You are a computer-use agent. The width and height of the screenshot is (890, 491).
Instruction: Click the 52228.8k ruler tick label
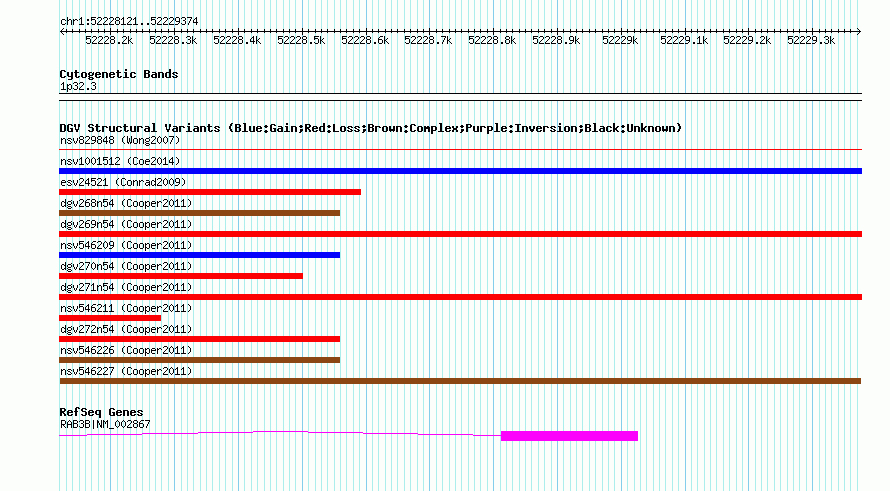pyautogui.click(x=492, y=40)
